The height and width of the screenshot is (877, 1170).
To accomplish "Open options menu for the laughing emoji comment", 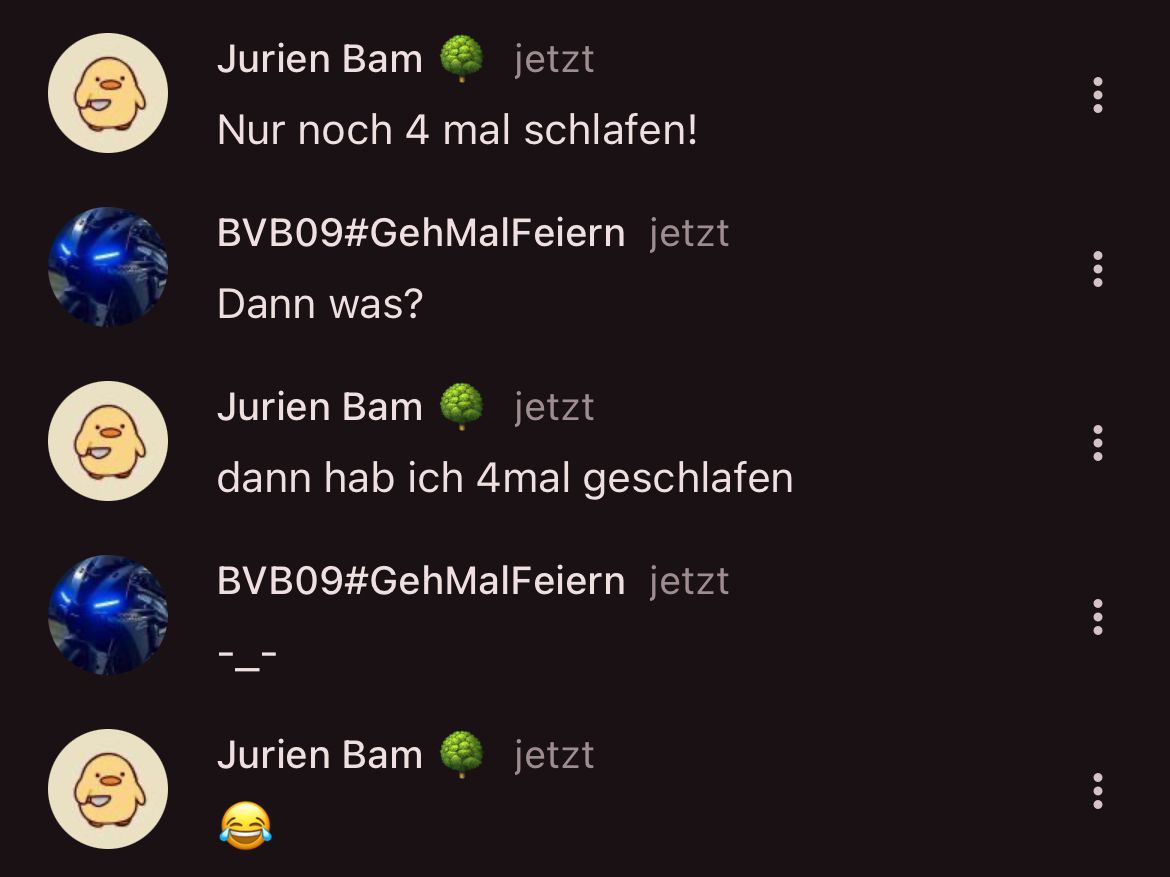I will pyautogui.click(x=1098, y=790).
